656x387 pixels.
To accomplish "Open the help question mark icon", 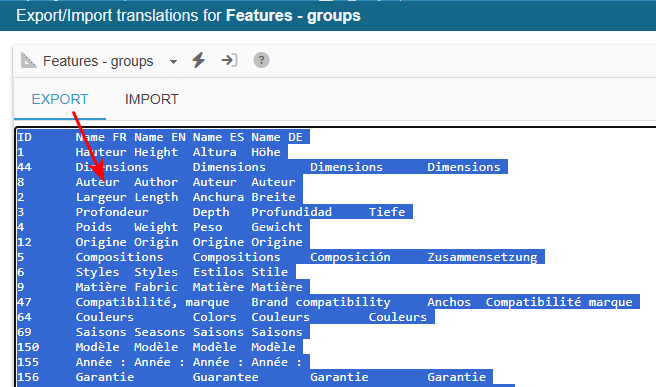I will click(x=261, y=60).
